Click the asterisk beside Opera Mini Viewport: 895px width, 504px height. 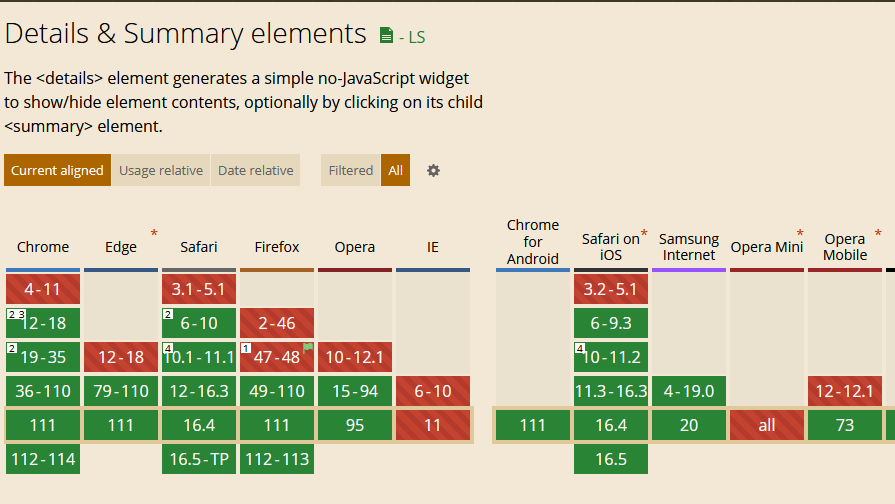pos(800,234)
